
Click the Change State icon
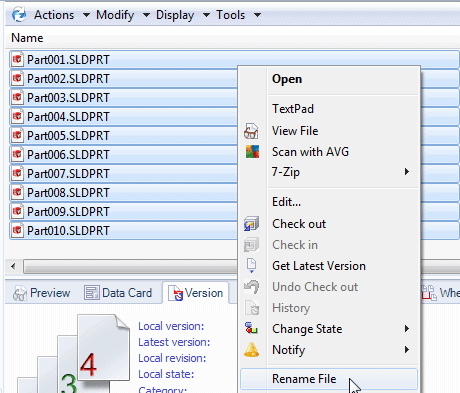(x=251, y=328)
